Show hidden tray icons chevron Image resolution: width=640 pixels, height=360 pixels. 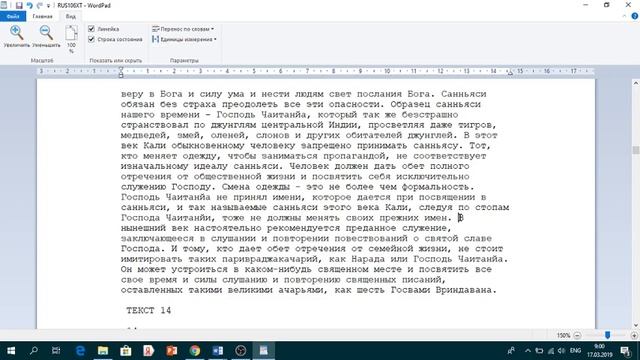tap(528, 351)
